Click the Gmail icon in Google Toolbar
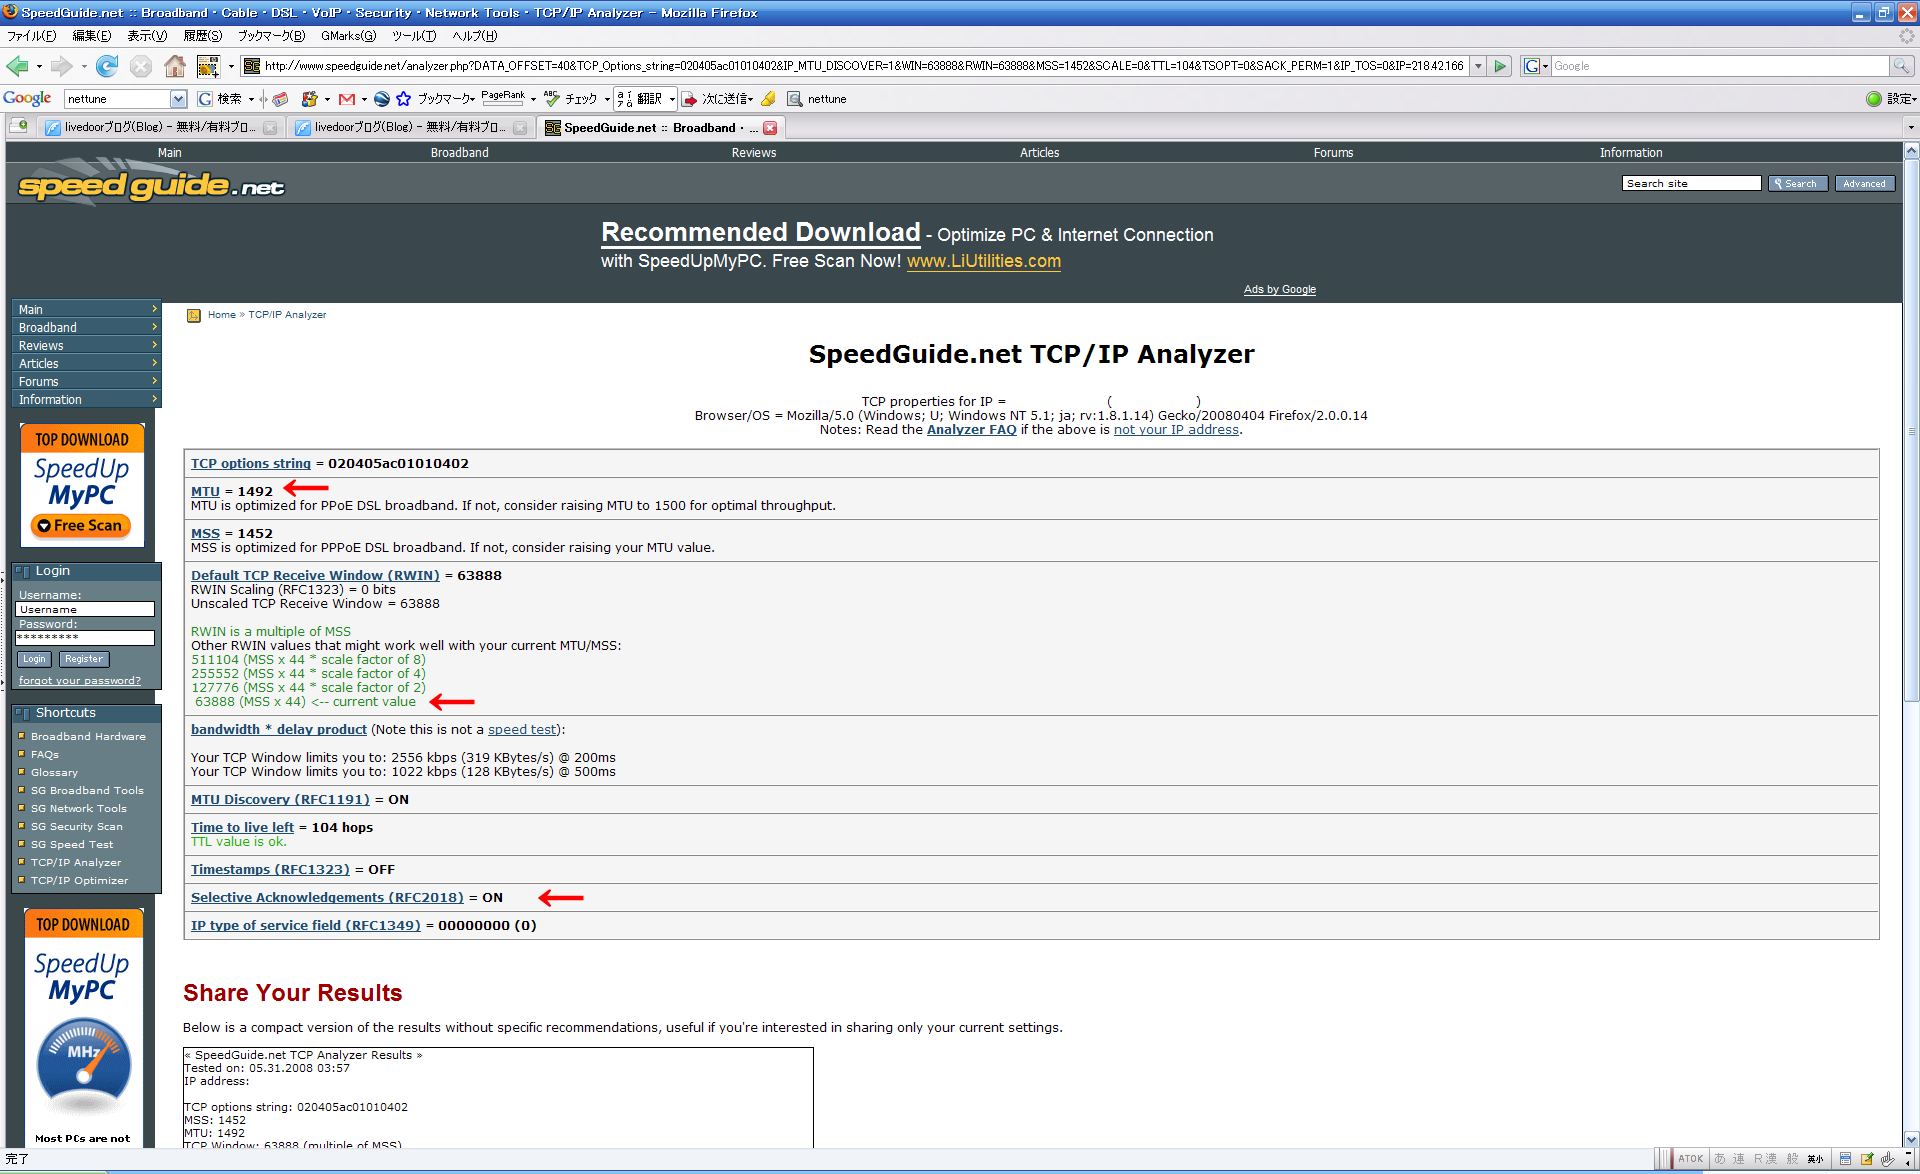Viewport: 1920px width, 1174px height. pos(347,99)
